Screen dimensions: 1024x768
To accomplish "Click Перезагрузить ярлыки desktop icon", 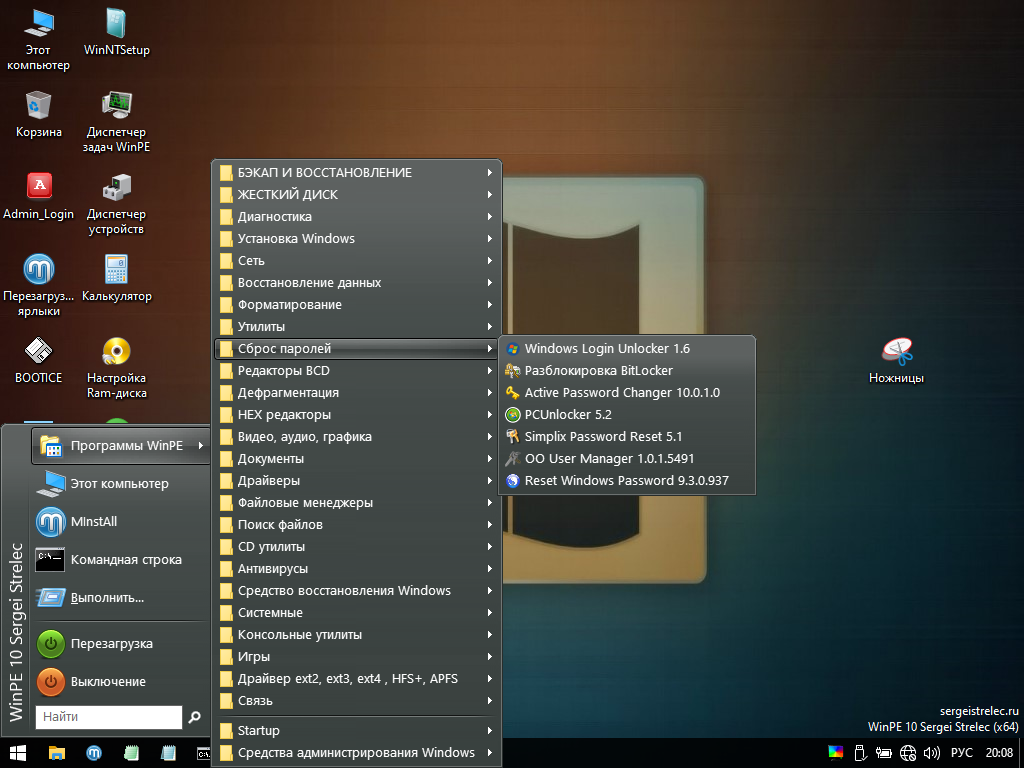I will tap(39, 286).
